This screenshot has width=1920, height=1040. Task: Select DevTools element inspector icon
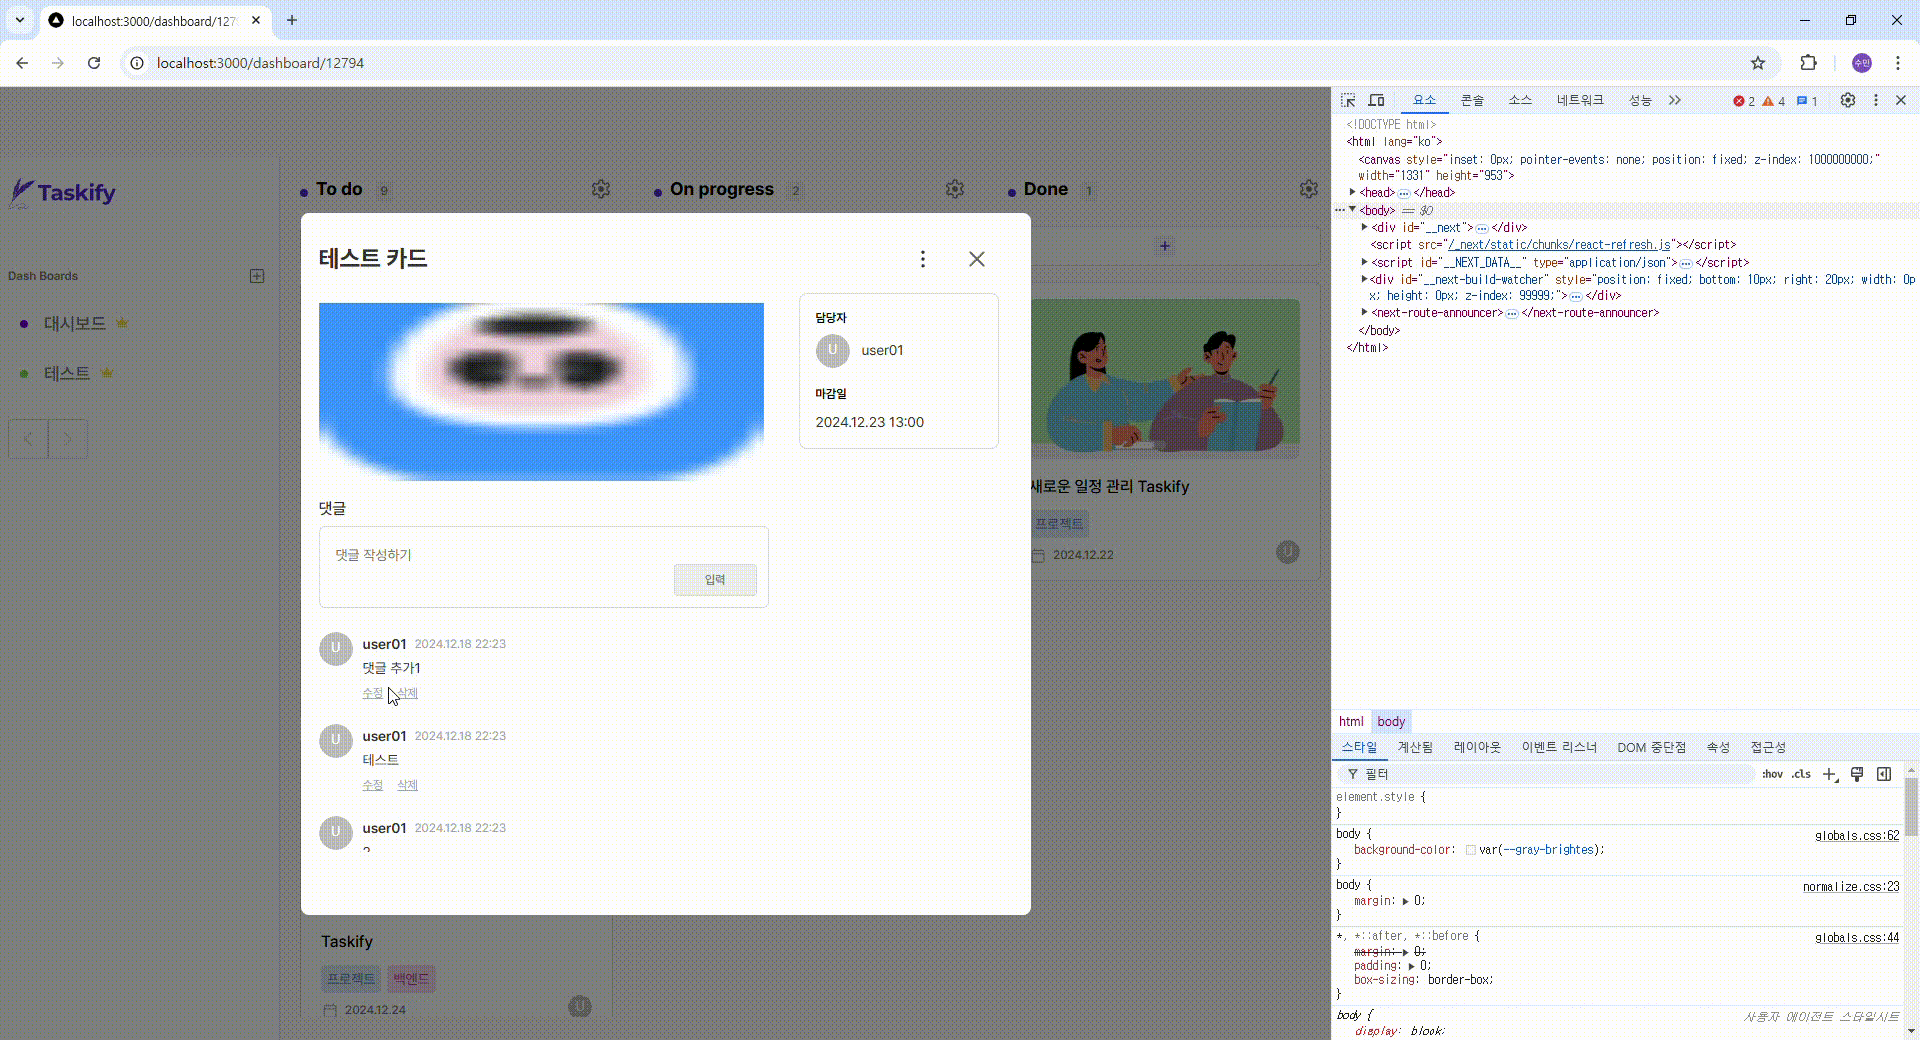tap(1348, 100)
